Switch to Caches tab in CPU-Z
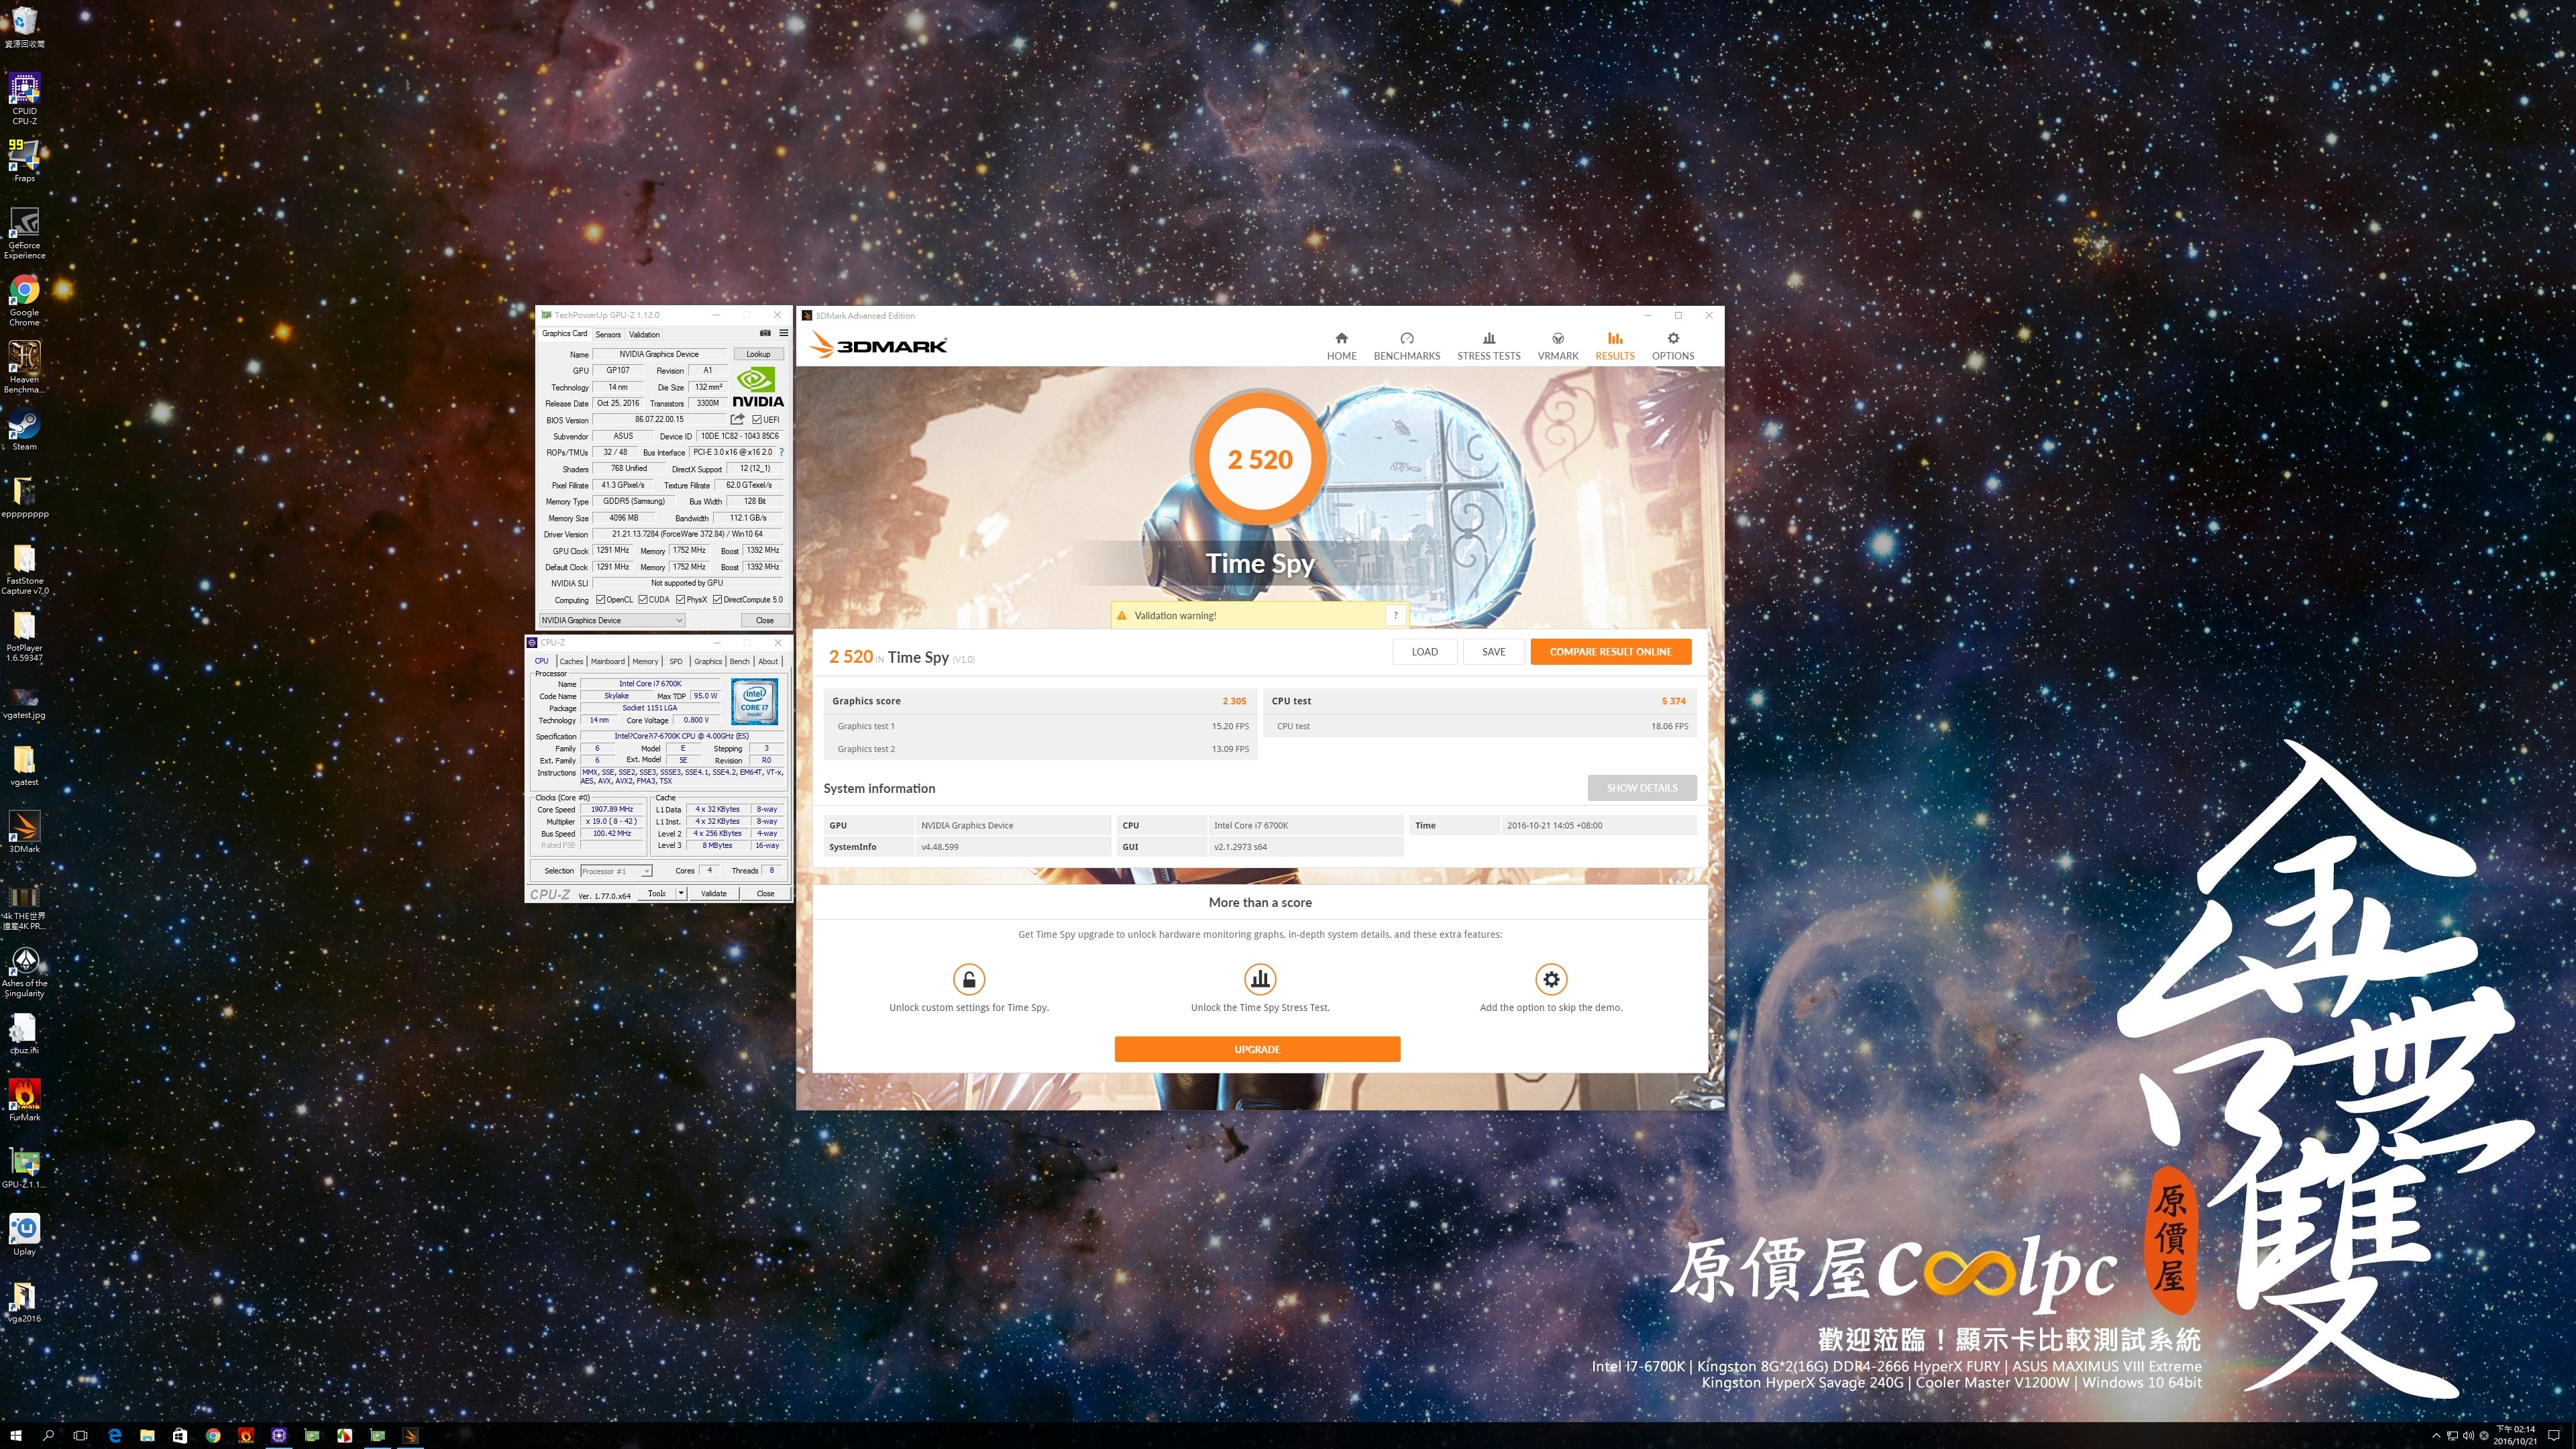 click(571, 661)
